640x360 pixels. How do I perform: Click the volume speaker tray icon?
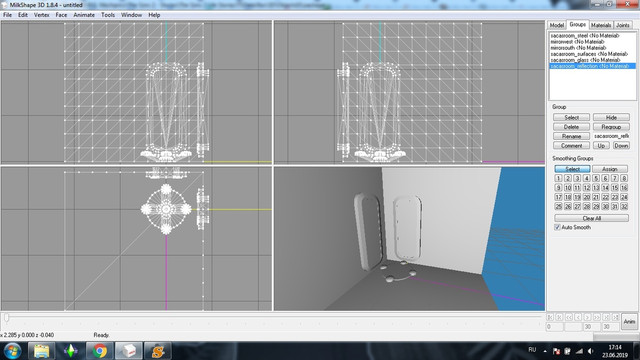pyautogui.click(x=590, y=351)
